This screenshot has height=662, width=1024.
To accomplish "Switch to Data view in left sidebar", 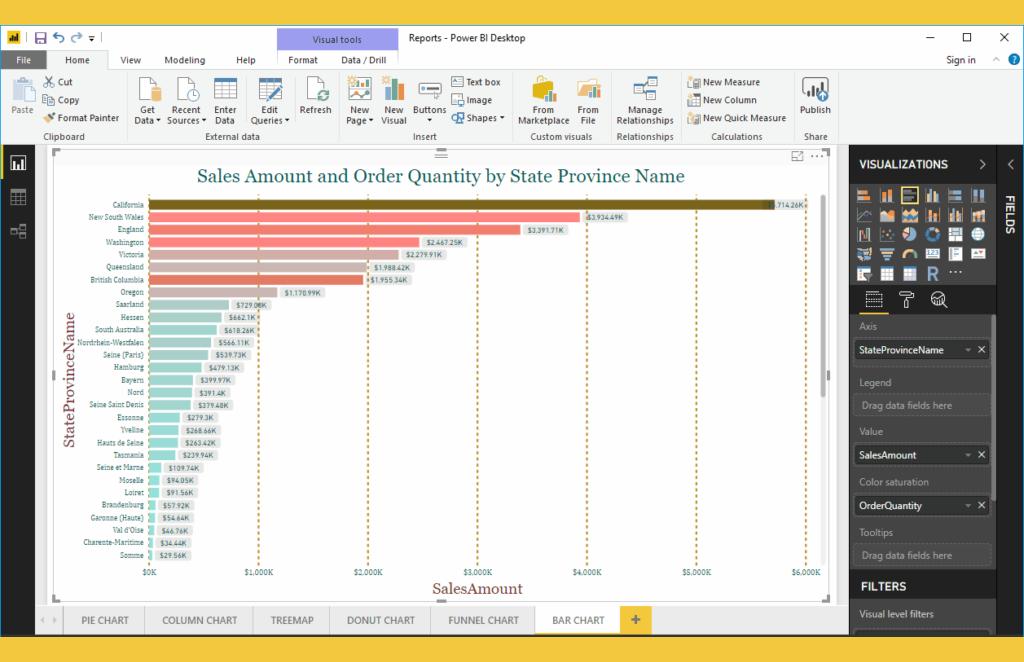I will (18, 197).
